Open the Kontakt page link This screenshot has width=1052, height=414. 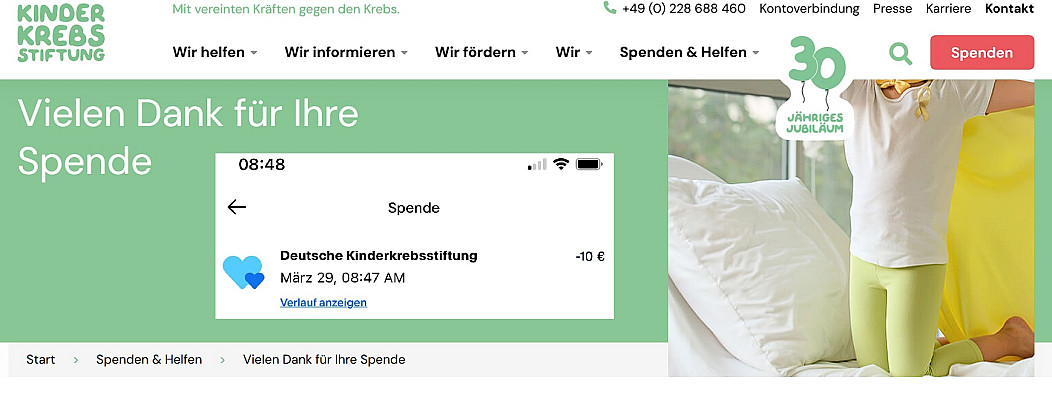[x=1009, y=9]
